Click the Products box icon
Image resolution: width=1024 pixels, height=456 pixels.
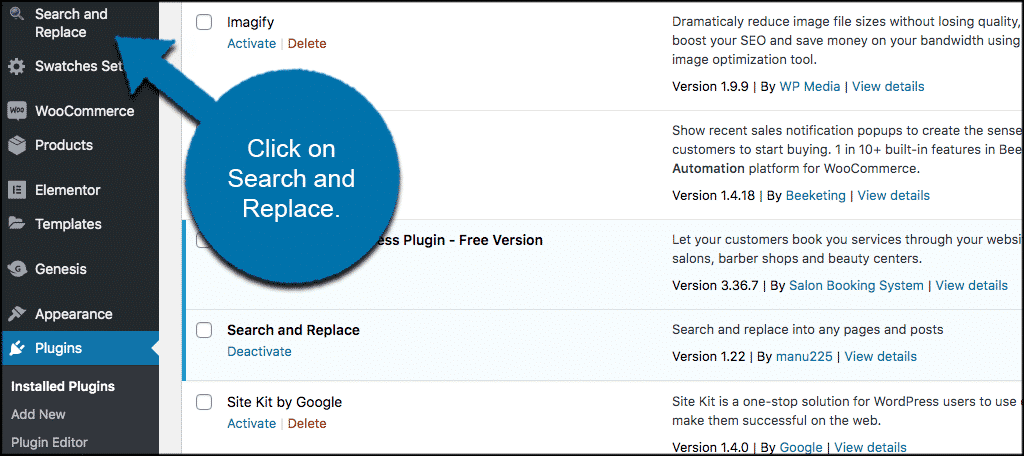(17, 145)
